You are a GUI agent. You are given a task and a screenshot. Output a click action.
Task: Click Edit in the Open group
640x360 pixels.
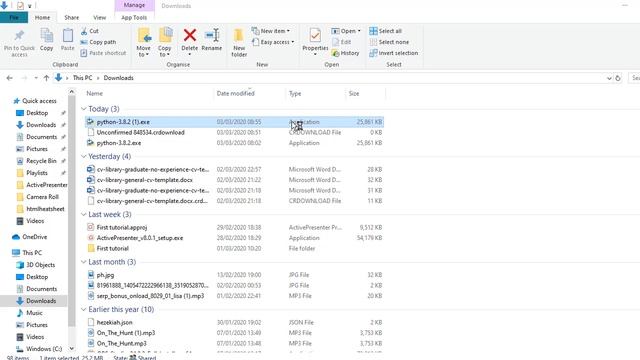click(342, 42)
